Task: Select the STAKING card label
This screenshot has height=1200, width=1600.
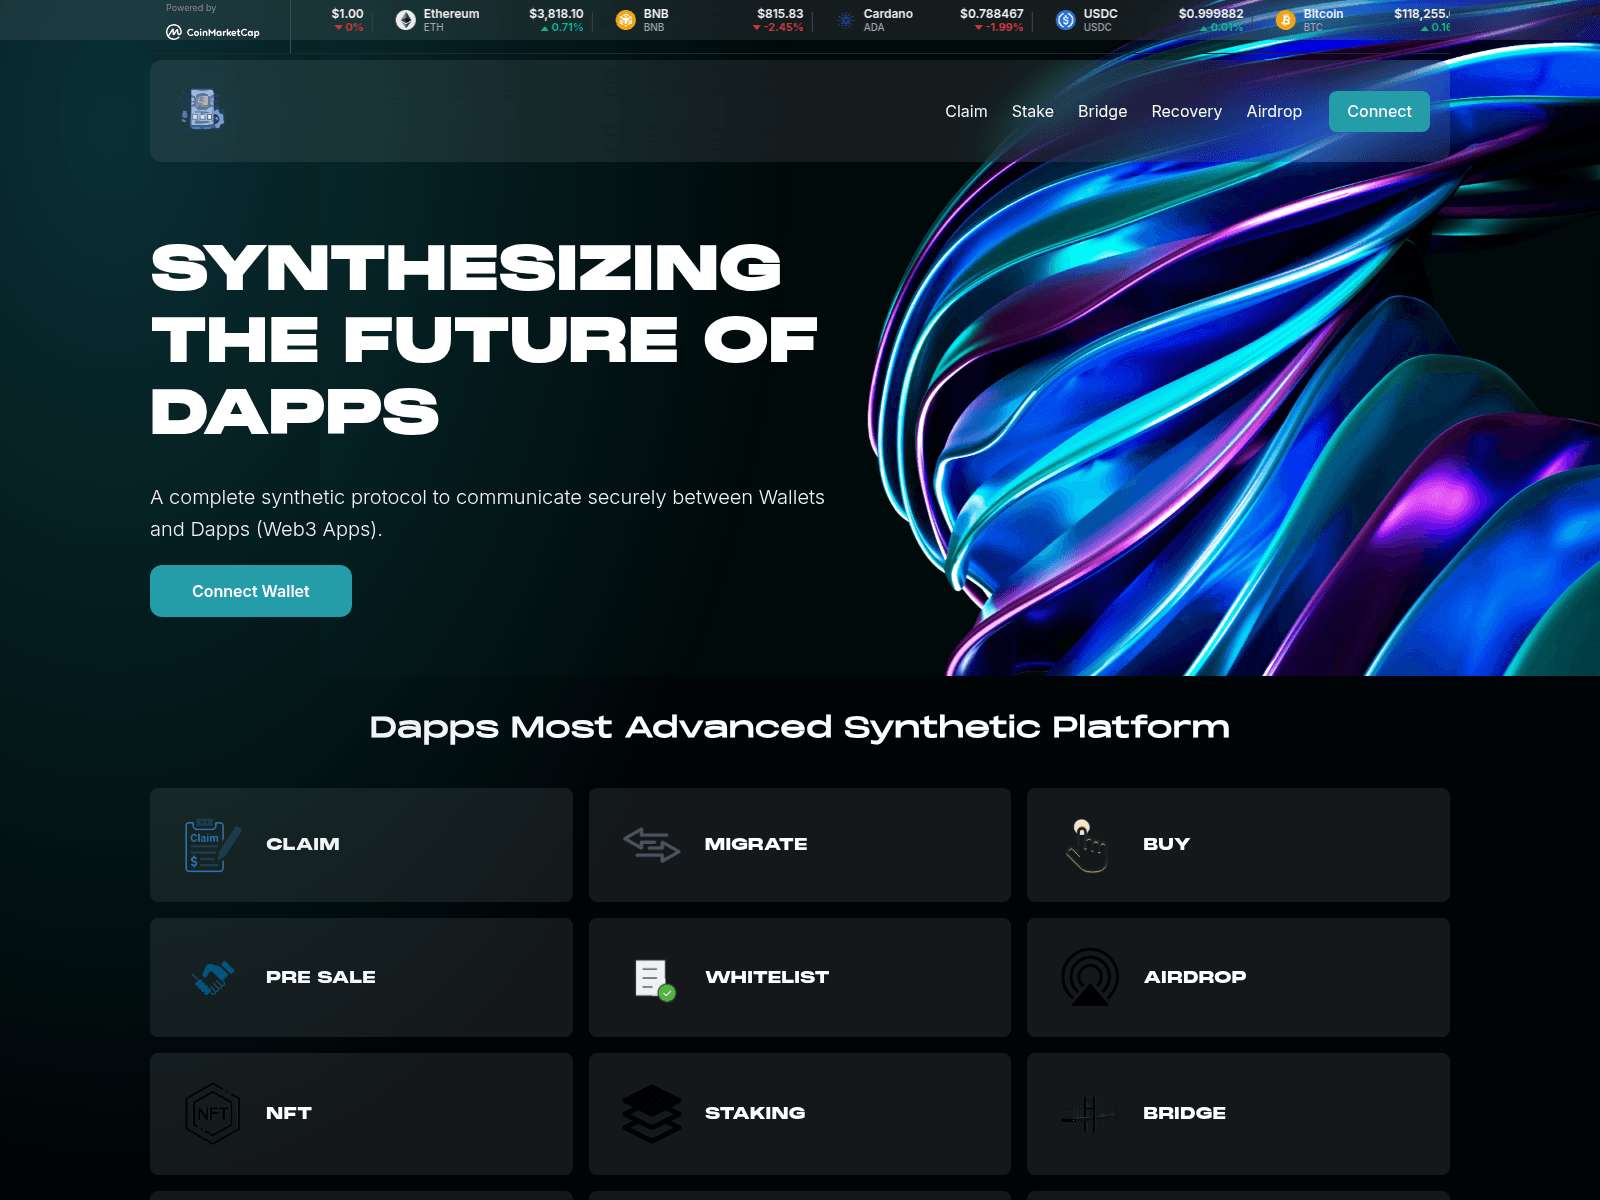Action: [755, 1113]
